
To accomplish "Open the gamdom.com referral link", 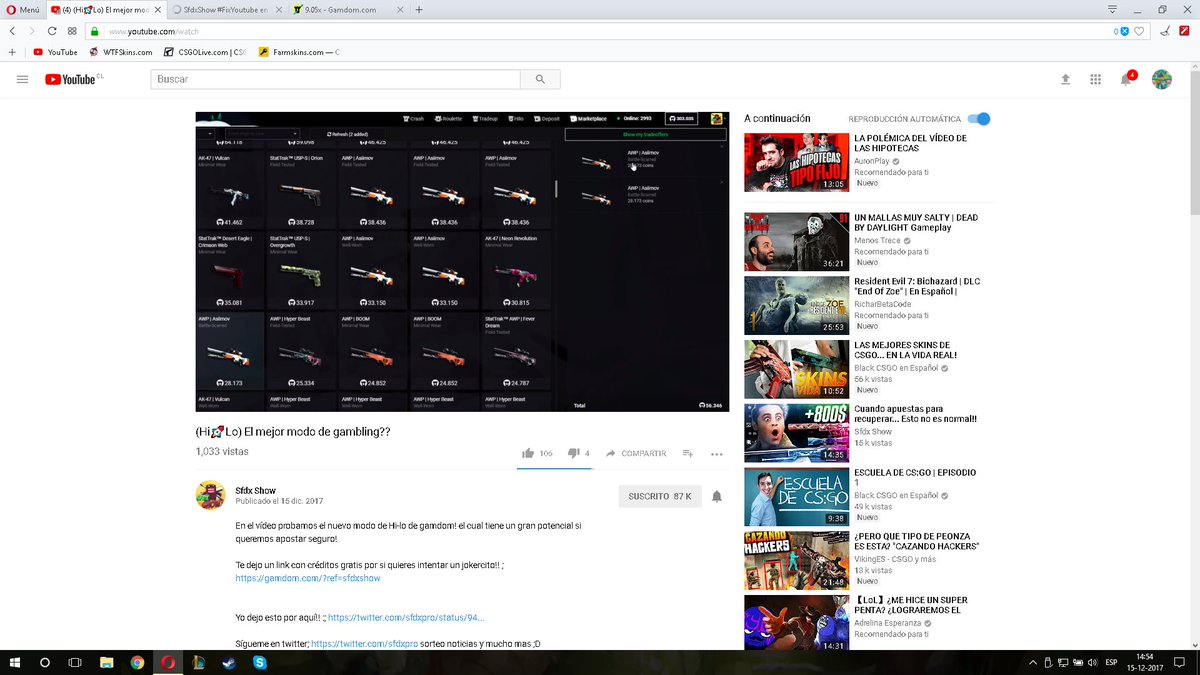I will [x=308, y=578].
